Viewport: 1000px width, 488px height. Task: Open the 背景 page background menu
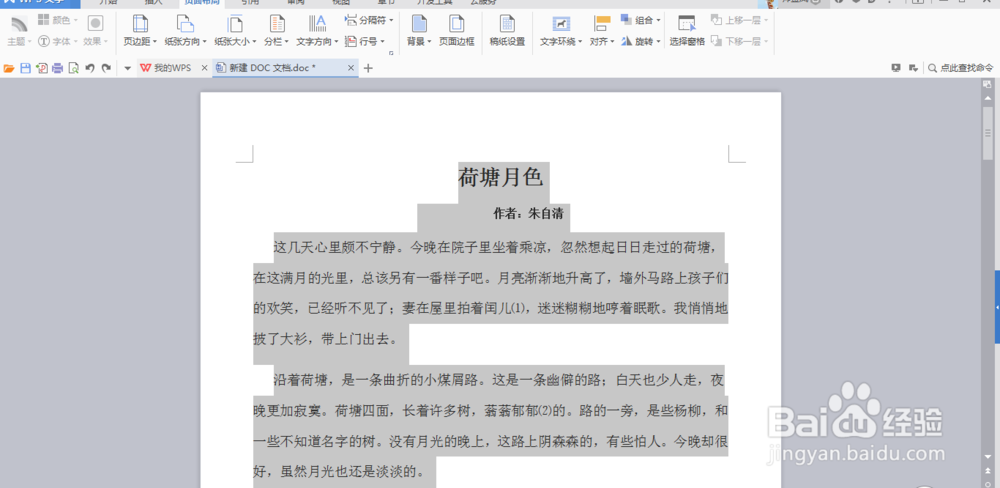click(x=420, y=31)
